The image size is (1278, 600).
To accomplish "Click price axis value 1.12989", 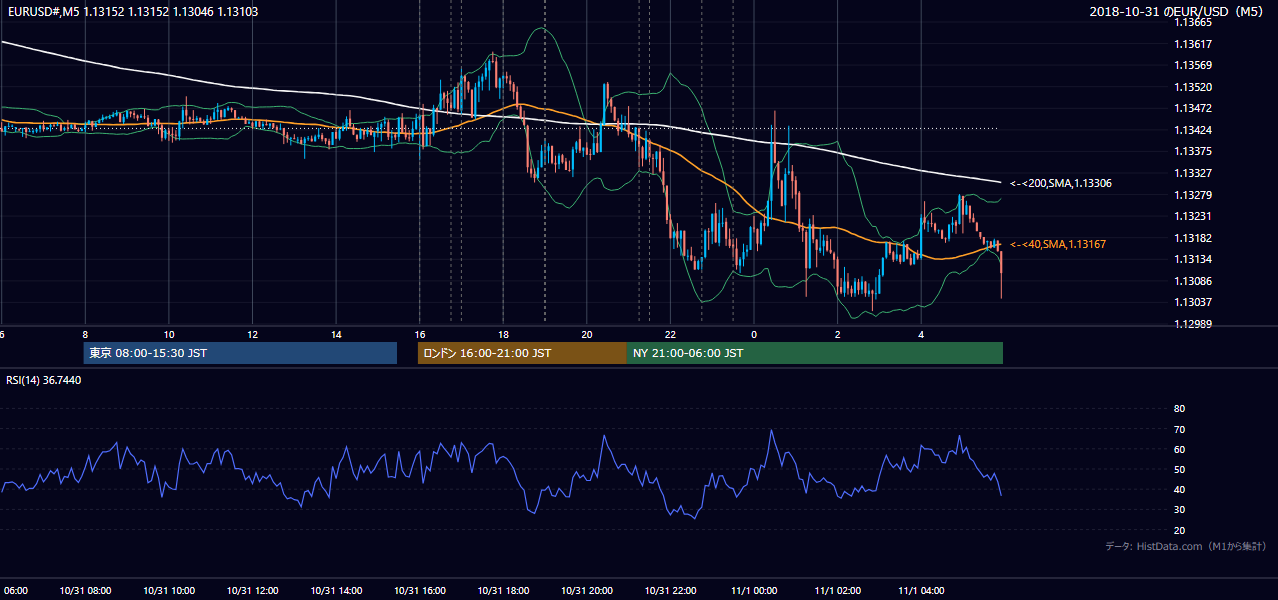I will [x=1195, y=324].
